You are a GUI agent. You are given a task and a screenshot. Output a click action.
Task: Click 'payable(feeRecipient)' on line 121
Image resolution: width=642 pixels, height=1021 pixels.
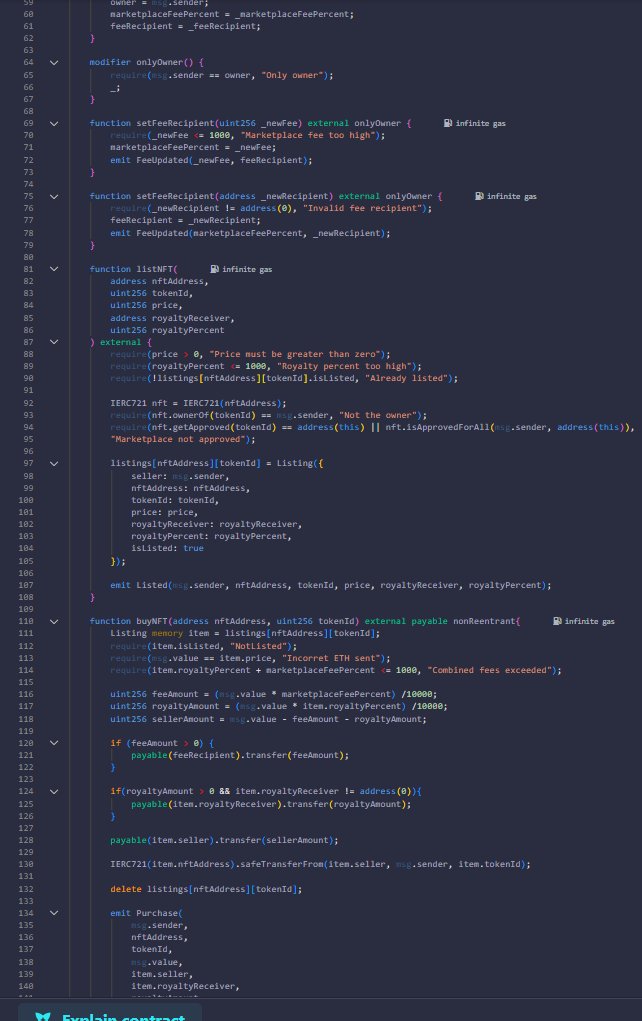[x=186, y=755]
